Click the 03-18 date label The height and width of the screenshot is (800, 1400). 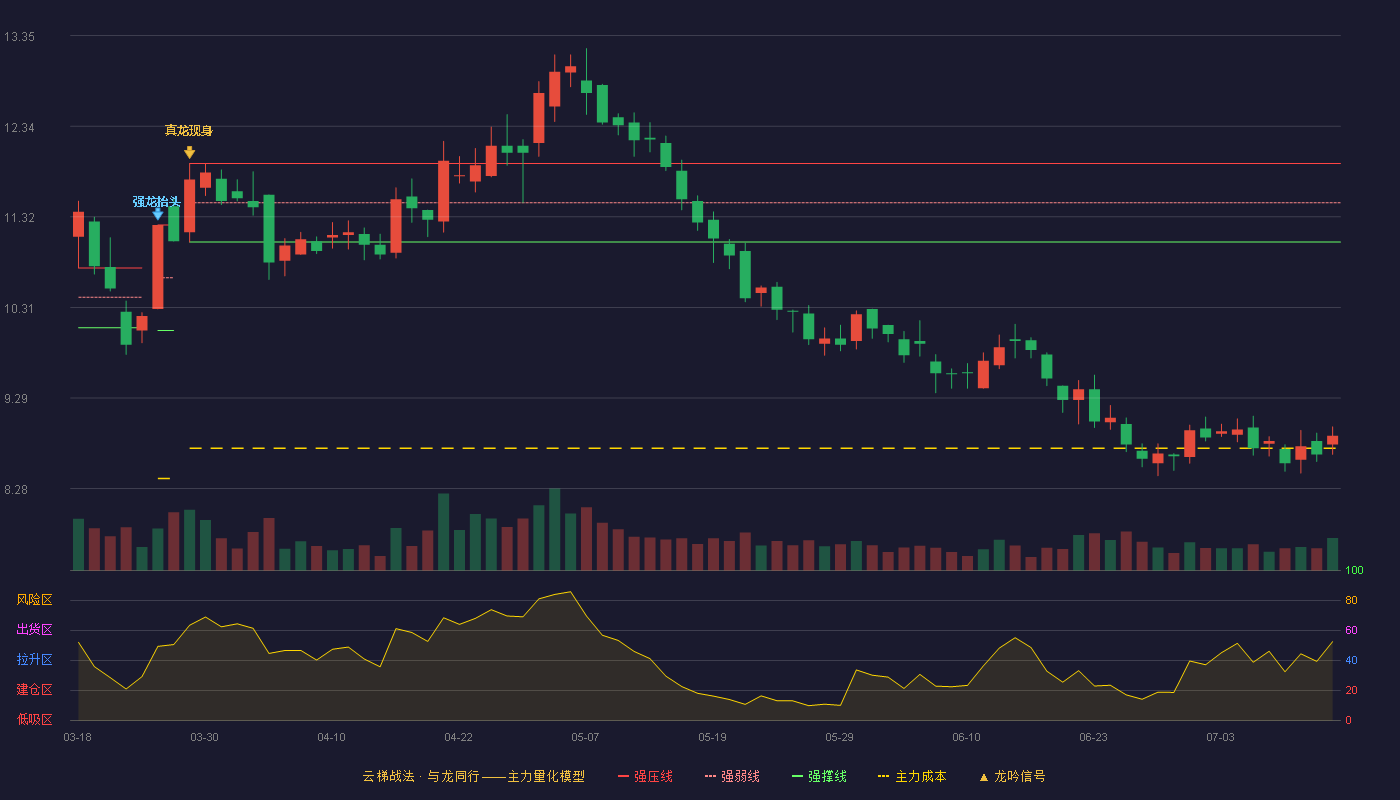point(78,737)
